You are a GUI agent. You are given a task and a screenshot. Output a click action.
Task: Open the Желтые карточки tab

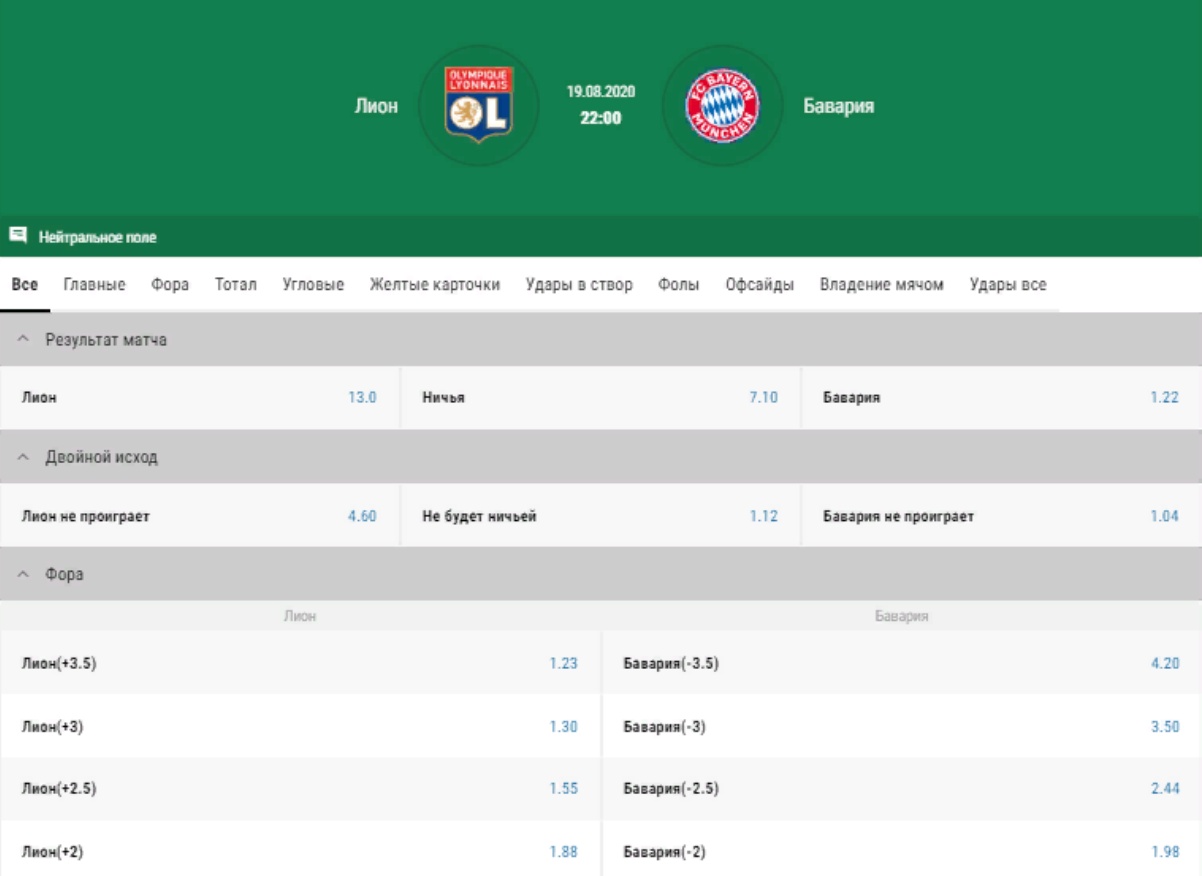(x=435, y=285)
